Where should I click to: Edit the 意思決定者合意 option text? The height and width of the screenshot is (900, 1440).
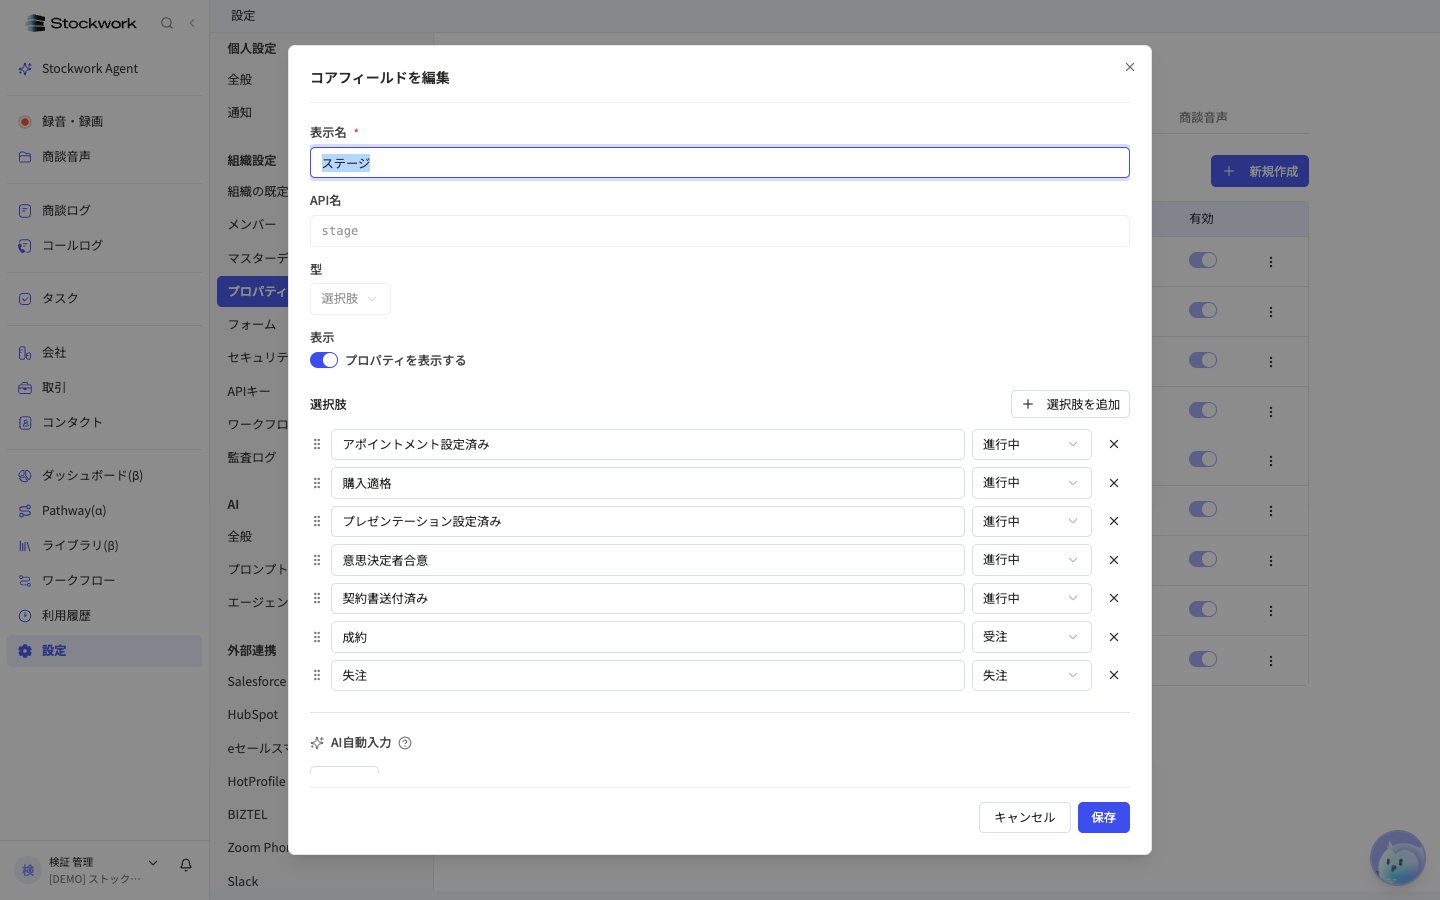pyautogui.click(x=648, y=560)
